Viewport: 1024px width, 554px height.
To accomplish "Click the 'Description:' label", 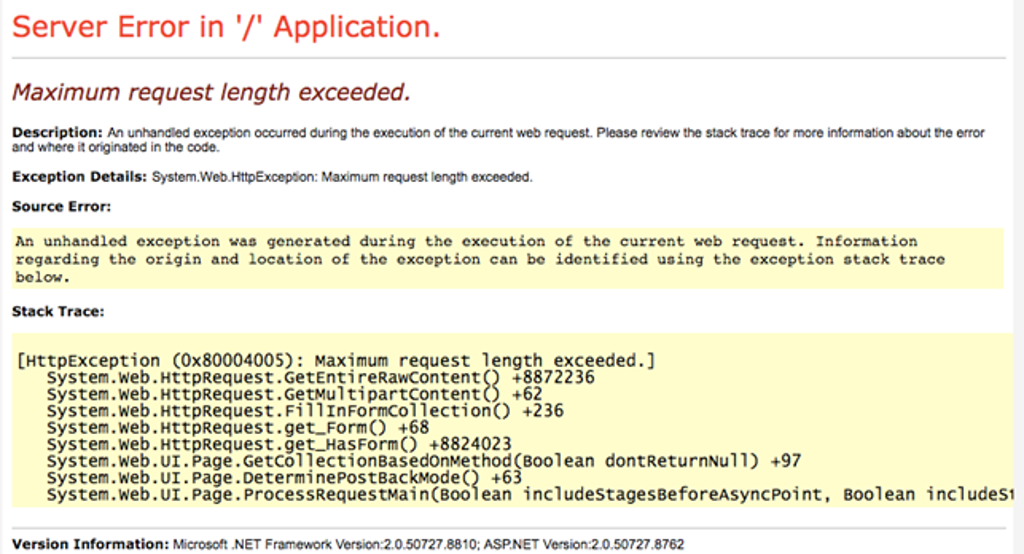I will point(57,132).
